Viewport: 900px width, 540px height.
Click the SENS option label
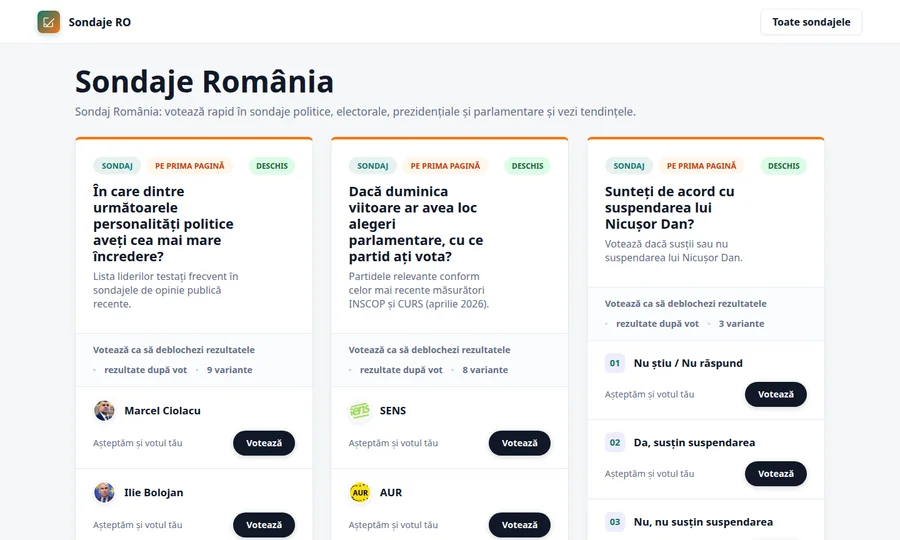(x=393, y=411)
